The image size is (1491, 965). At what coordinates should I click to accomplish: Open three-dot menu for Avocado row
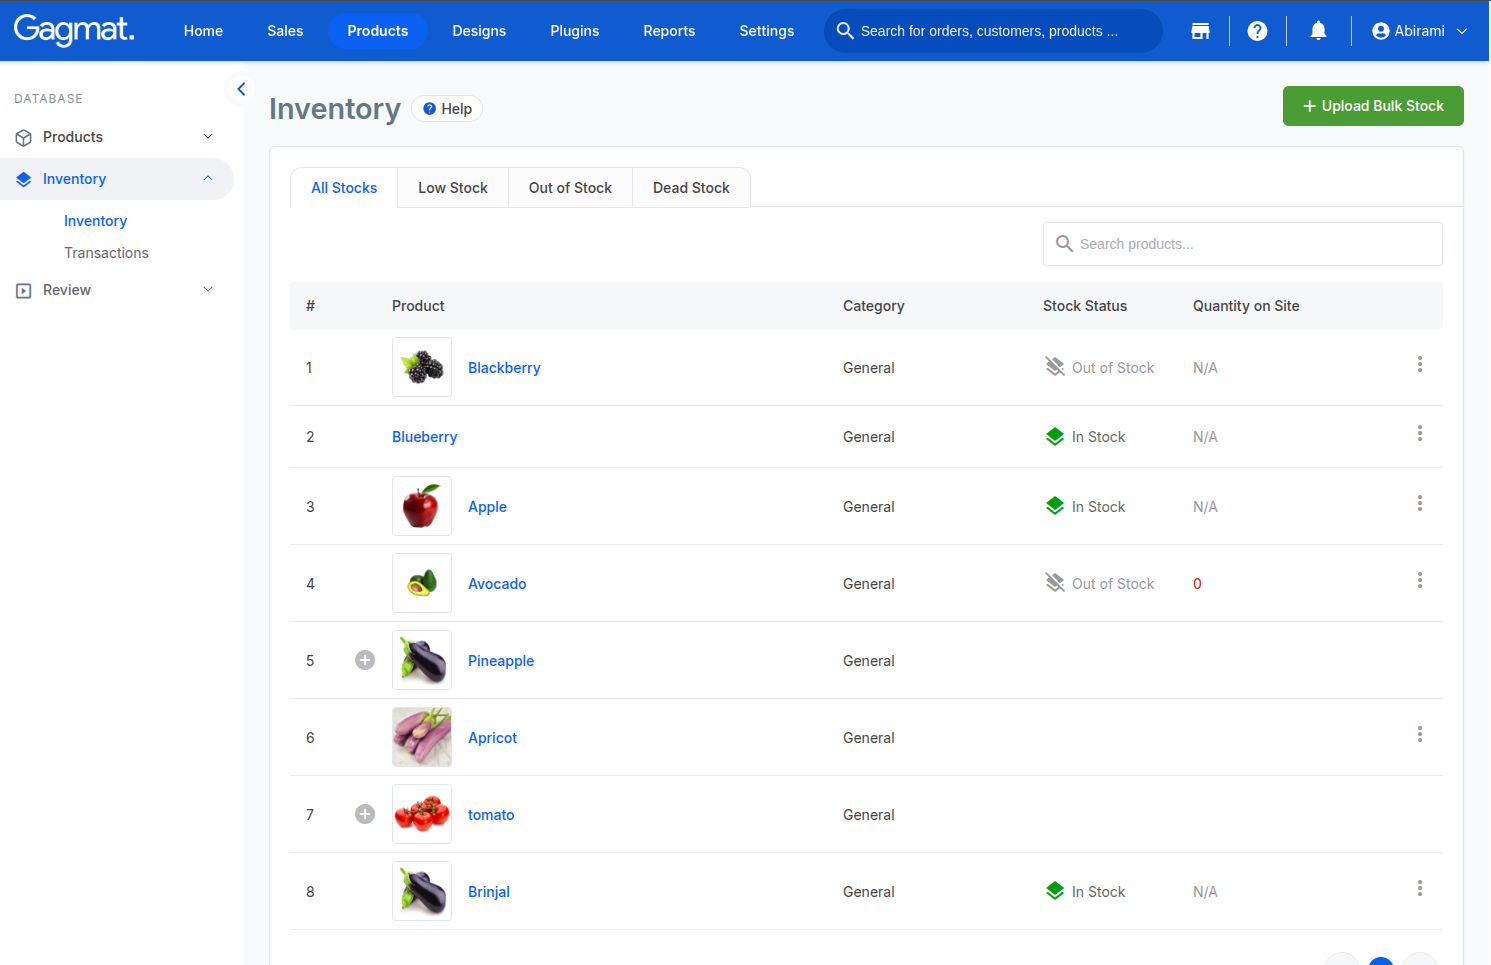[x=1419, y=580]
